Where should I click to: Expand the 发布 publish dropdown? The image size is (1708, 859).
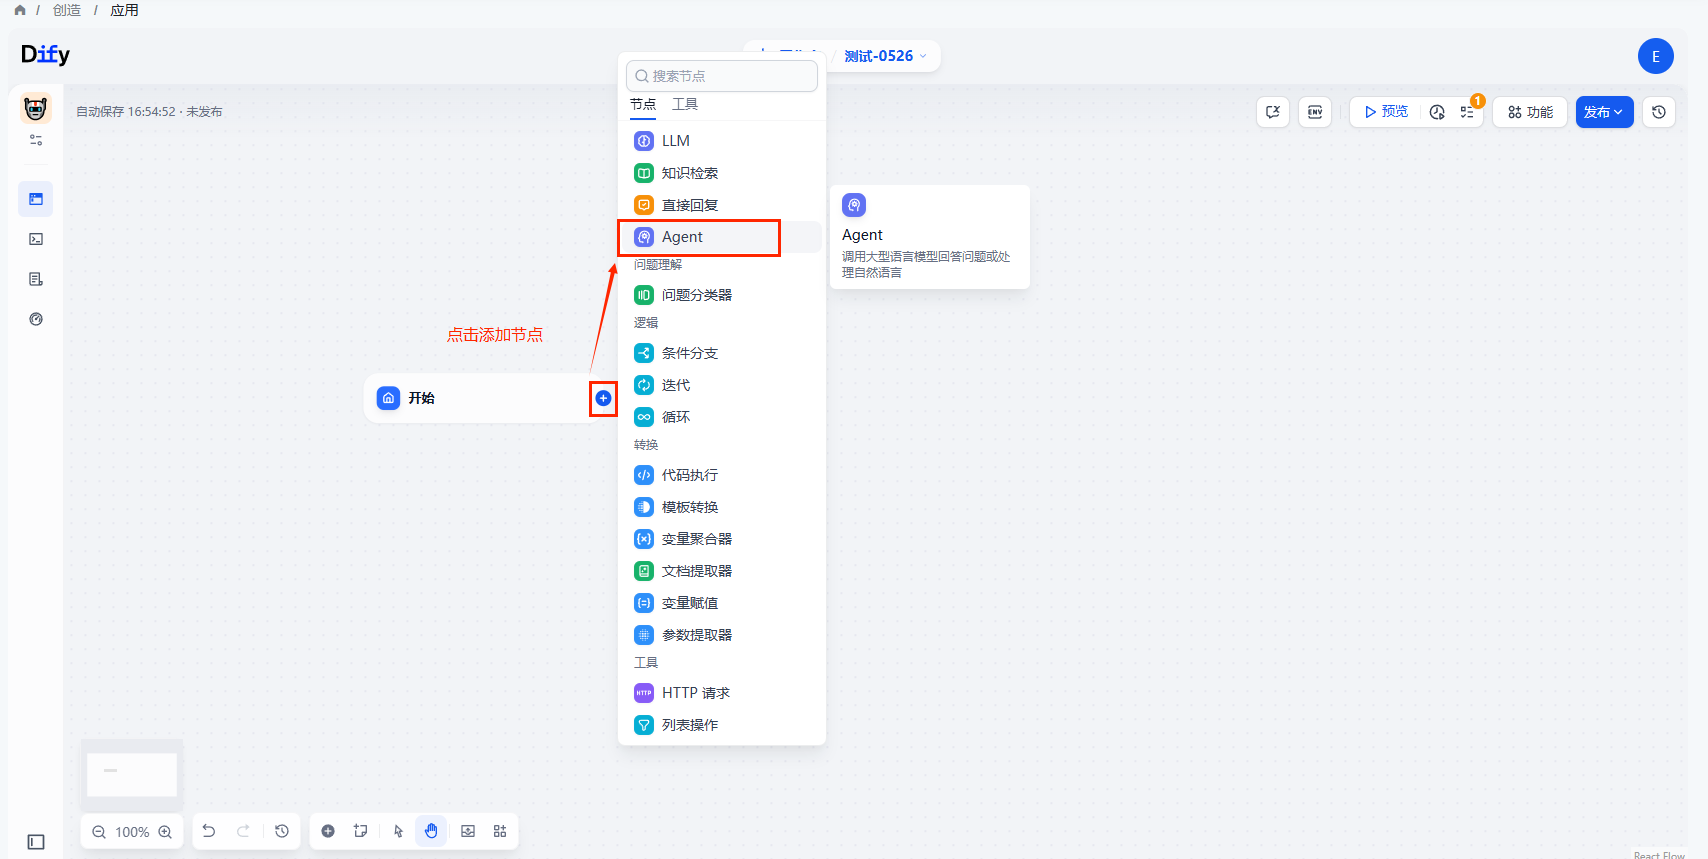click(x=1604, y=112)
